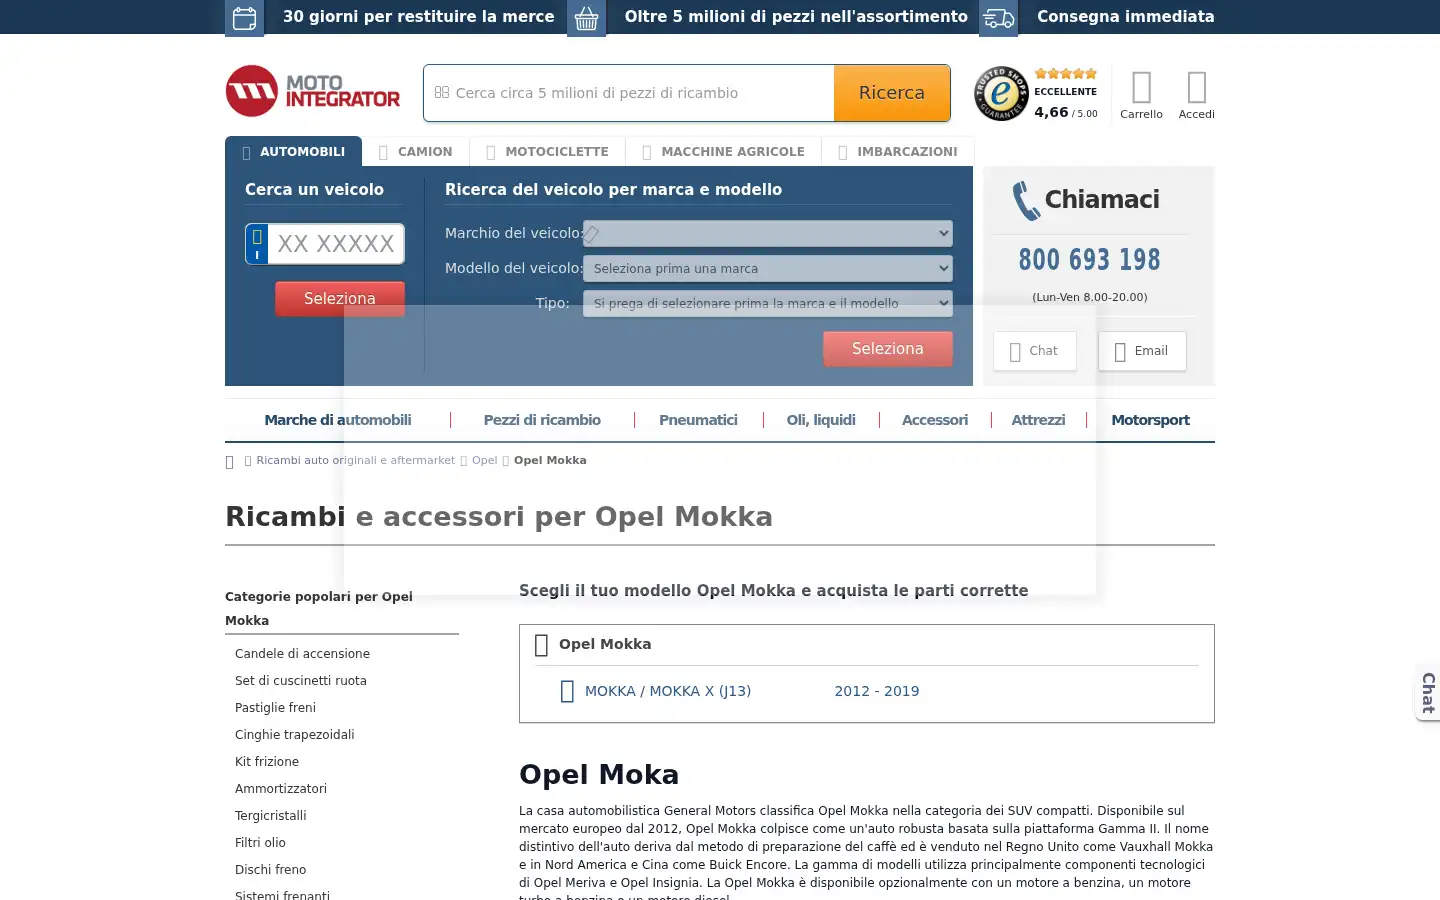Open Accessori menu
Image resolution: width=1440 pixels, height=900 pixels.
pos(935,420)
